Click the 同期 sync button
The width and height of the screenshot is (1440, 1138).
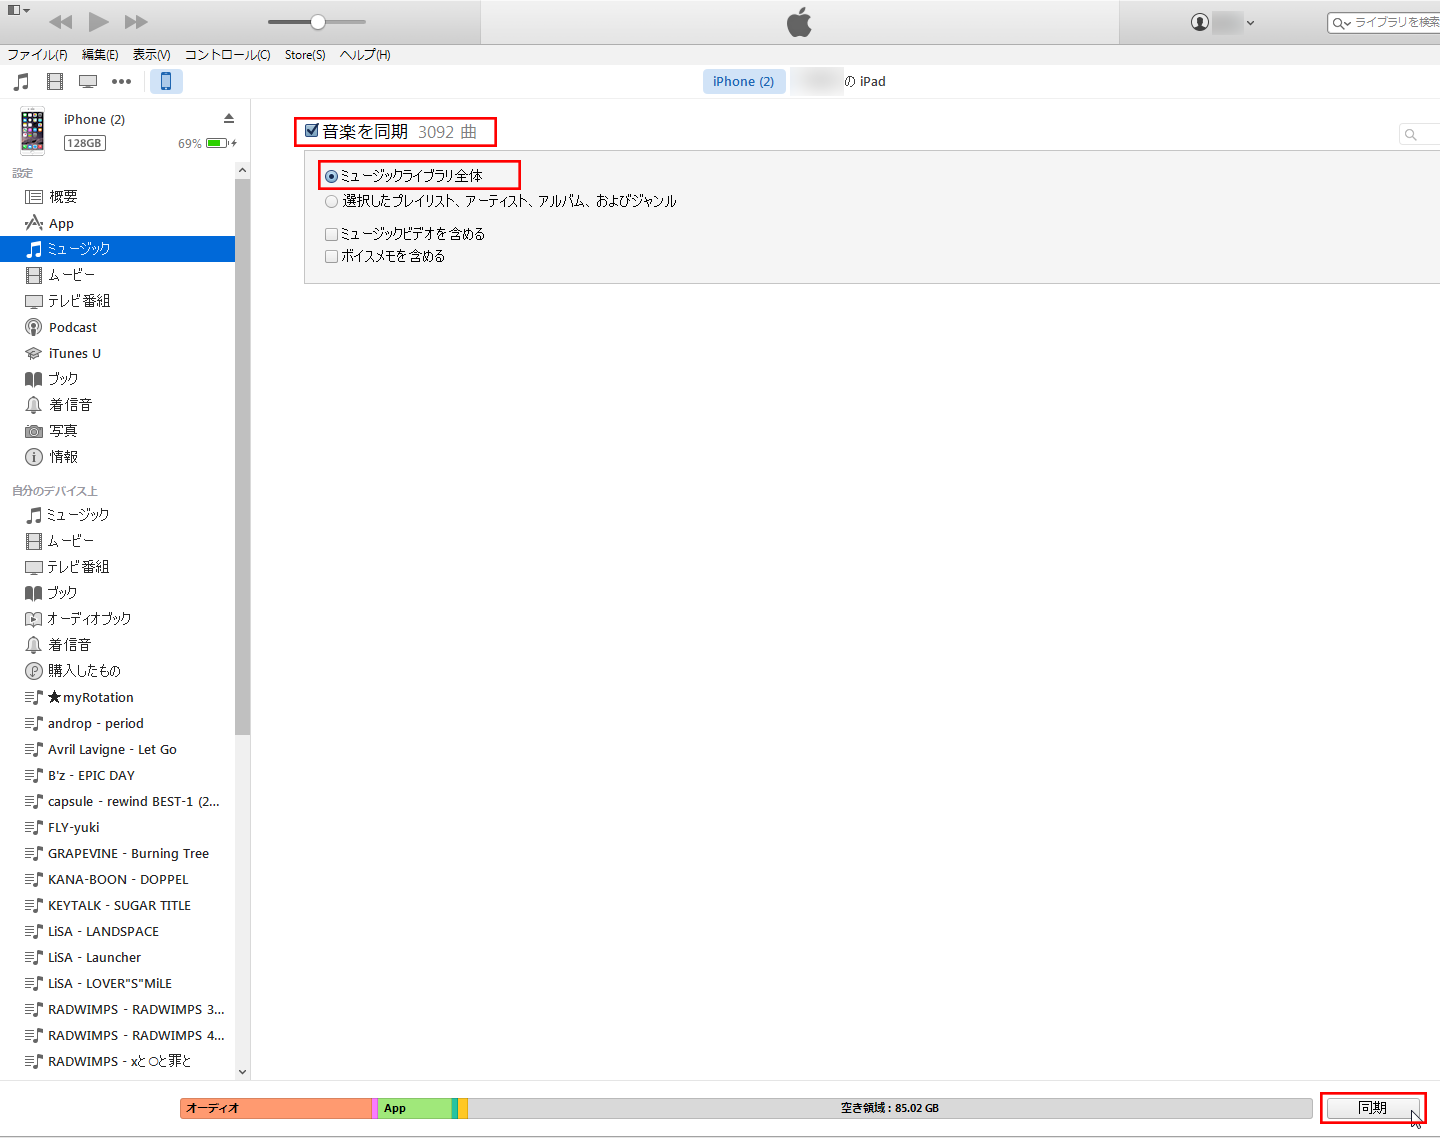pyautogui.click(x=1372, y=1107)
